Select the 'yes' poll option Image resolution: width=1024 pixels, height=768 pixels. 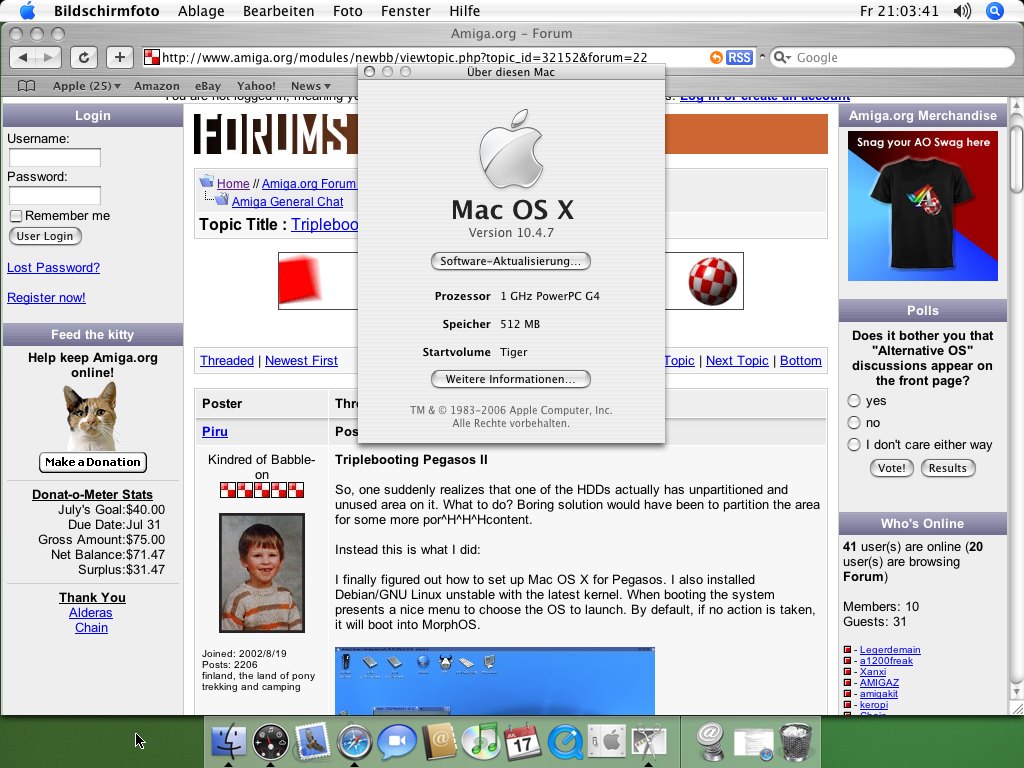[x=854, y=401]
